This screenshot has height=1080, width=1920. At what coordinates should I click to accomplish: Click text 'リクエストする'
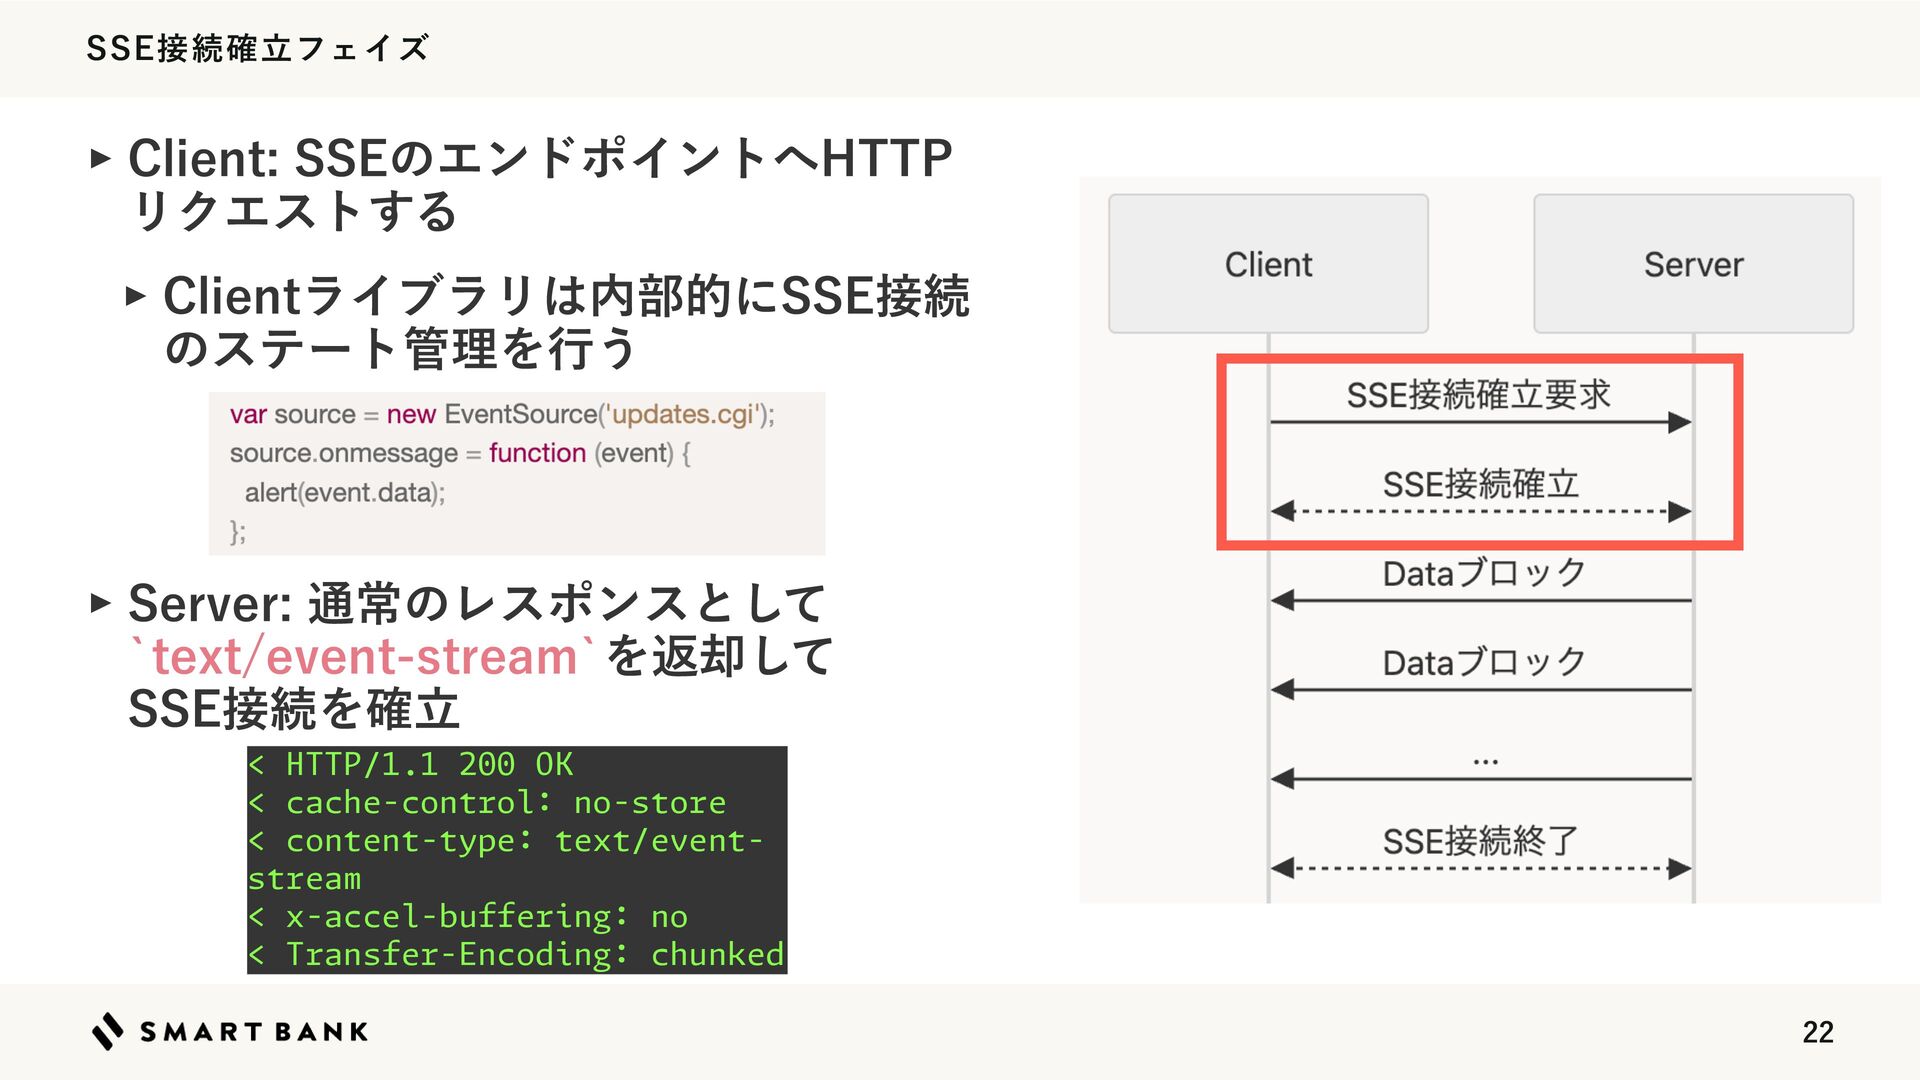(294, 211)
